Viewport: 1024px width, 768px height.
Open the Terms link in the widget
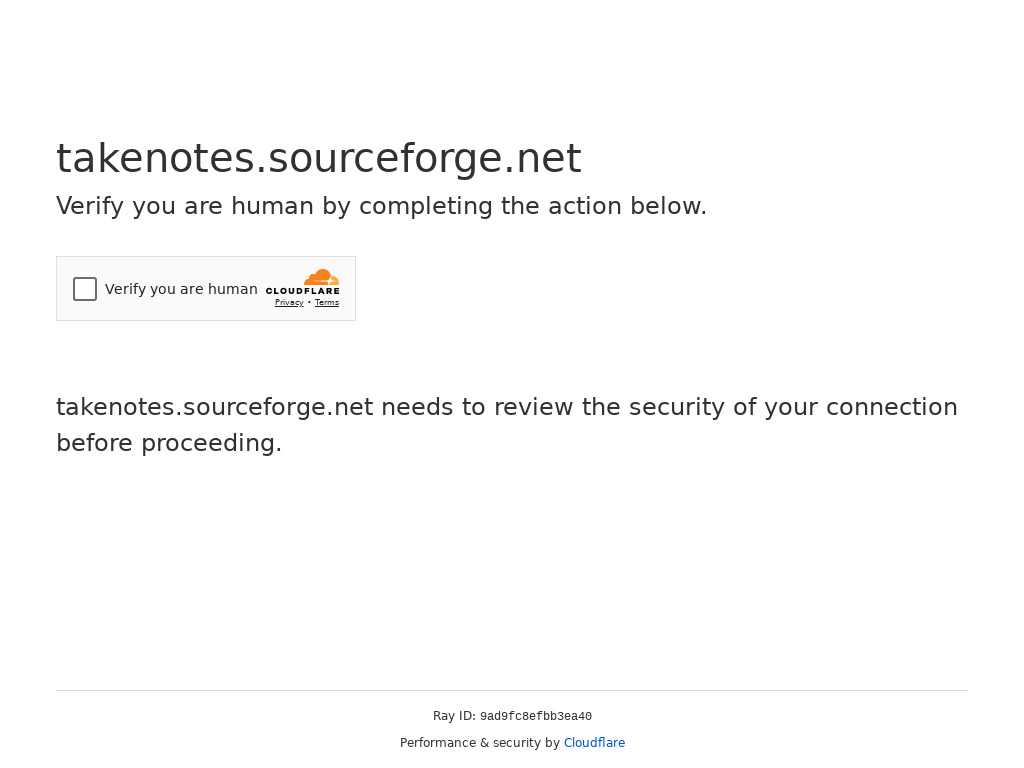point(327,303)
